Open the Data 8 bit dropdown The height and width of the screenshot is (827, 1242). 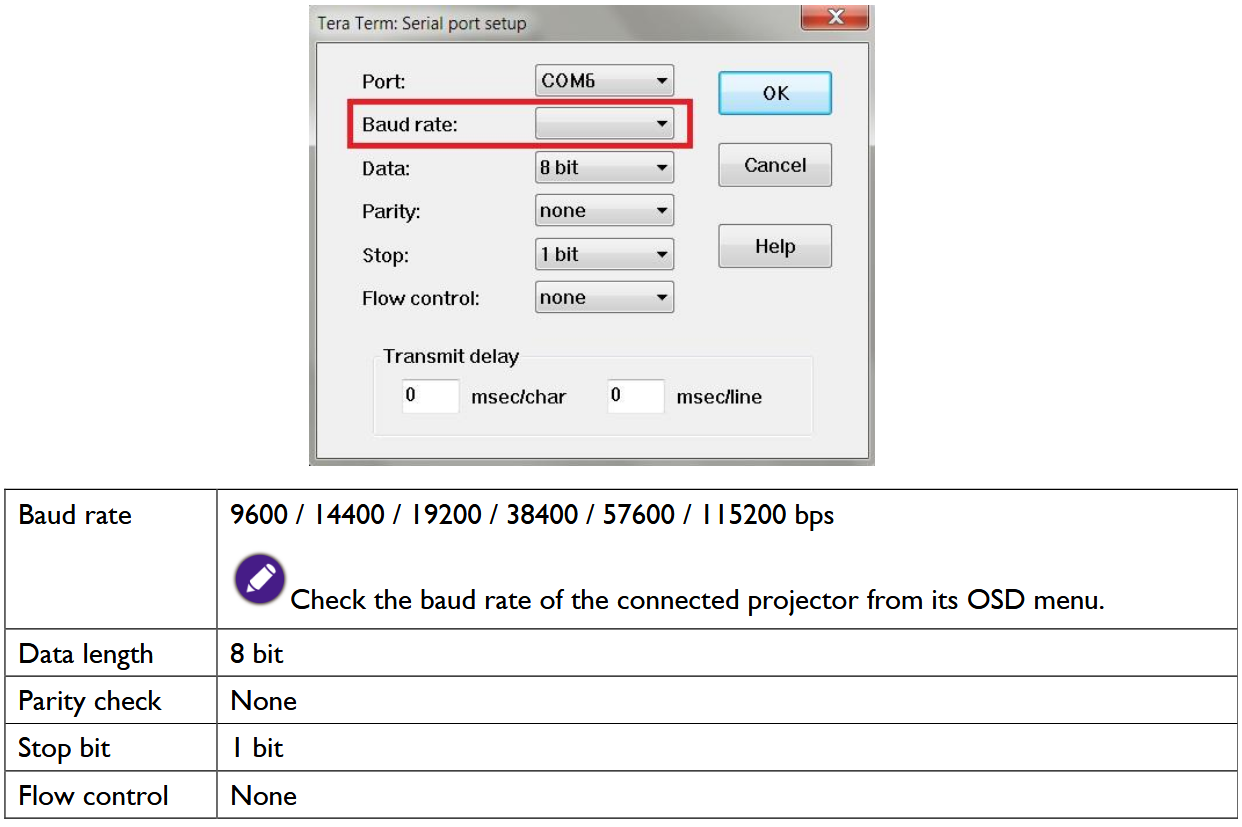point(605,168)
